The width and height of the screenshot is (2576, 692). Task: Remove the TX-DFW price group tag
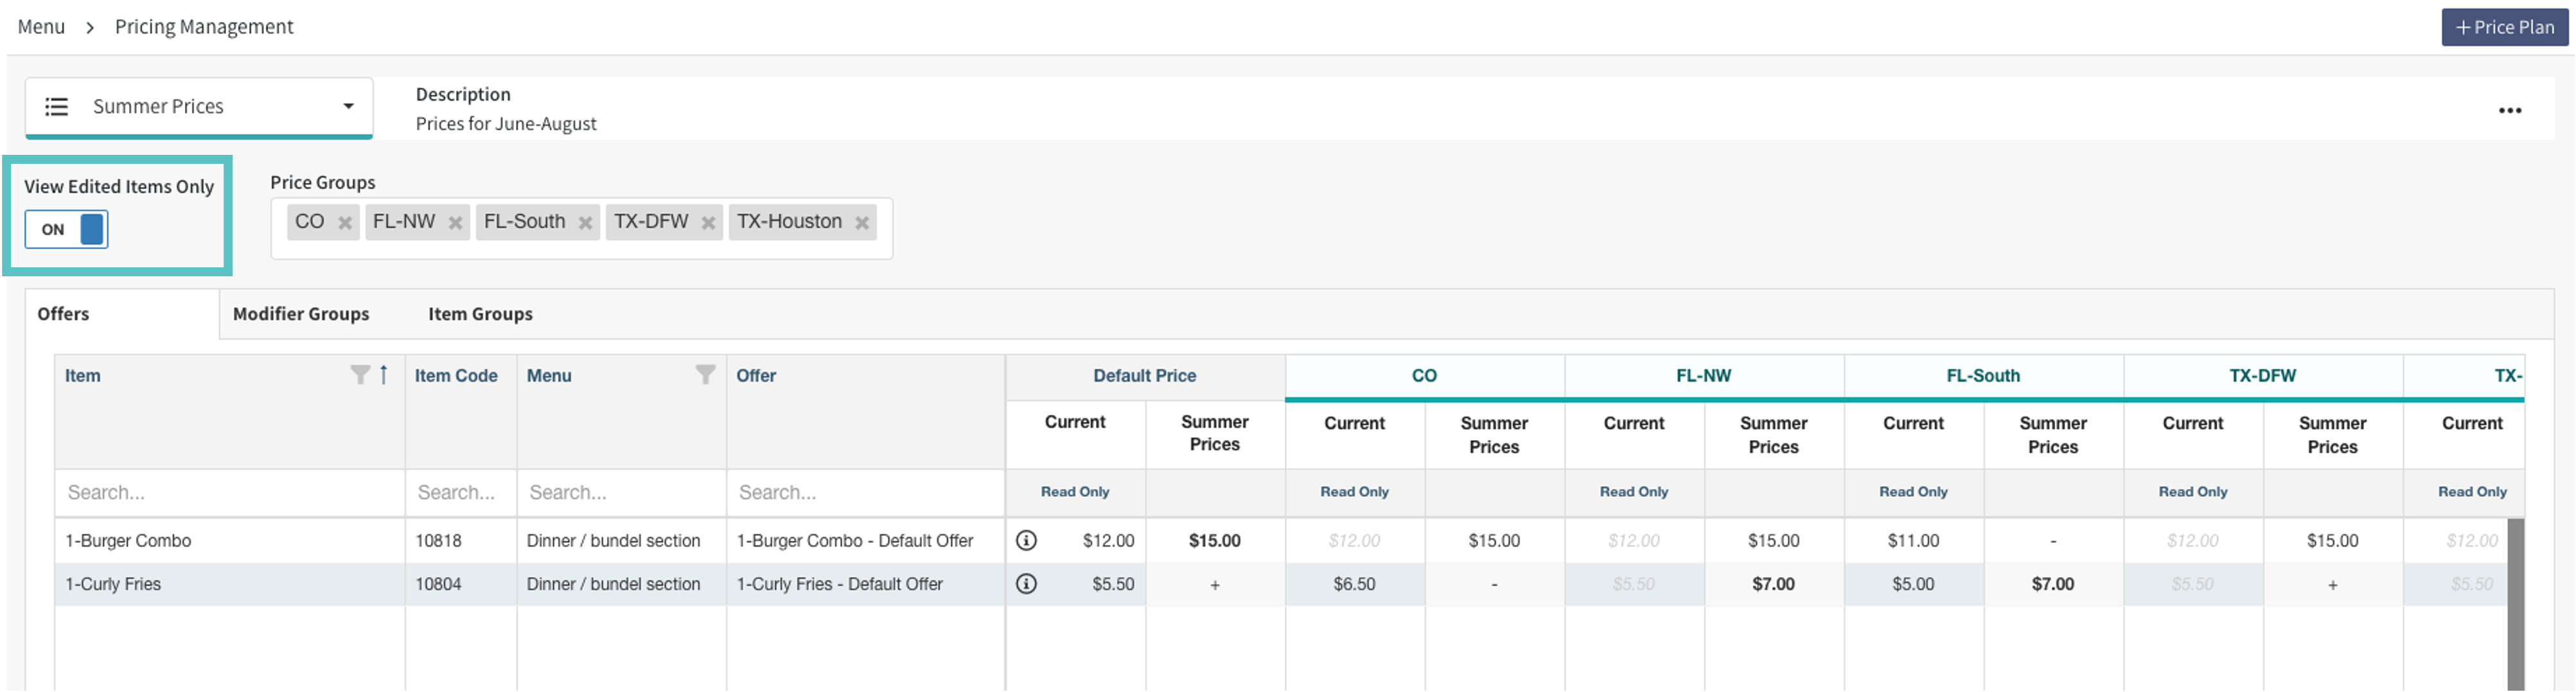pos(708,223)
